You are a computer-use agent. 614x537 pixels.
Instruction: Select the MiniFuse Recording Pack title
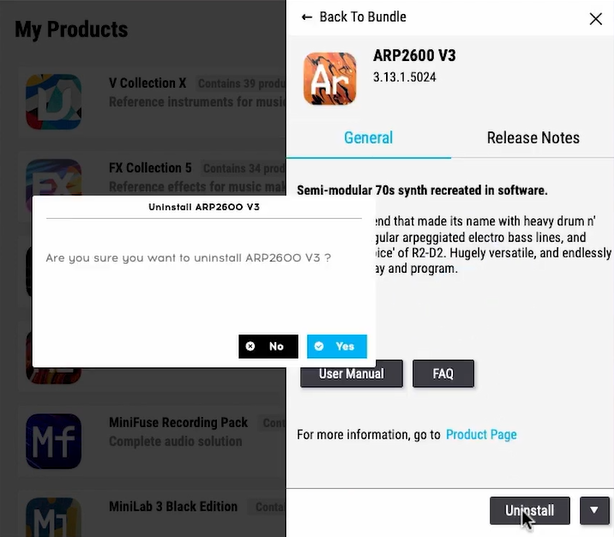(178, 422)
